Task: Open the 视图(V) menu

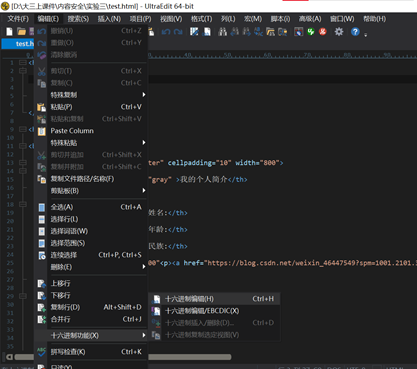Action: pos(171,19)
